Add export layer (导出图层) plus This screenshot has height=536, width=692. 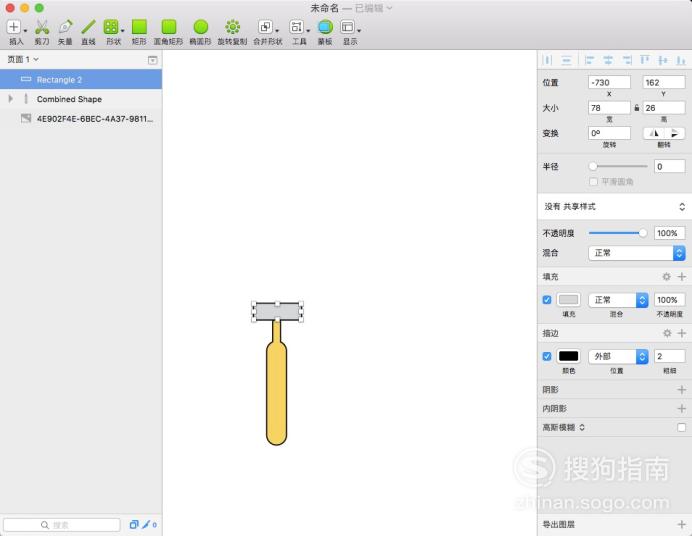tap(682, 525)
